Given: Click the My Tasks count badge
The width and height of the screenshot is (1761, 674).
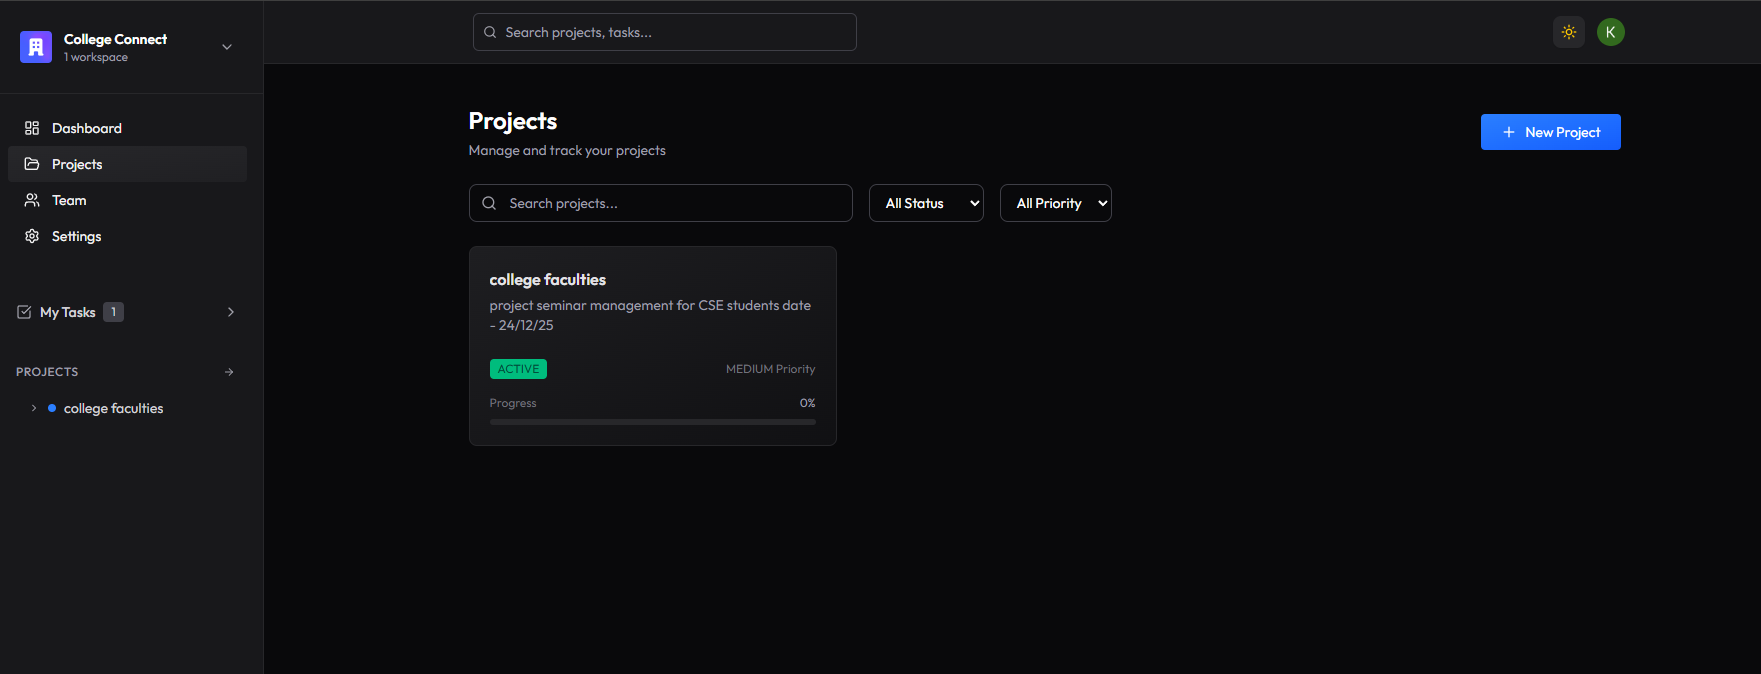Looking at the screenshot, I should (114, 312).
